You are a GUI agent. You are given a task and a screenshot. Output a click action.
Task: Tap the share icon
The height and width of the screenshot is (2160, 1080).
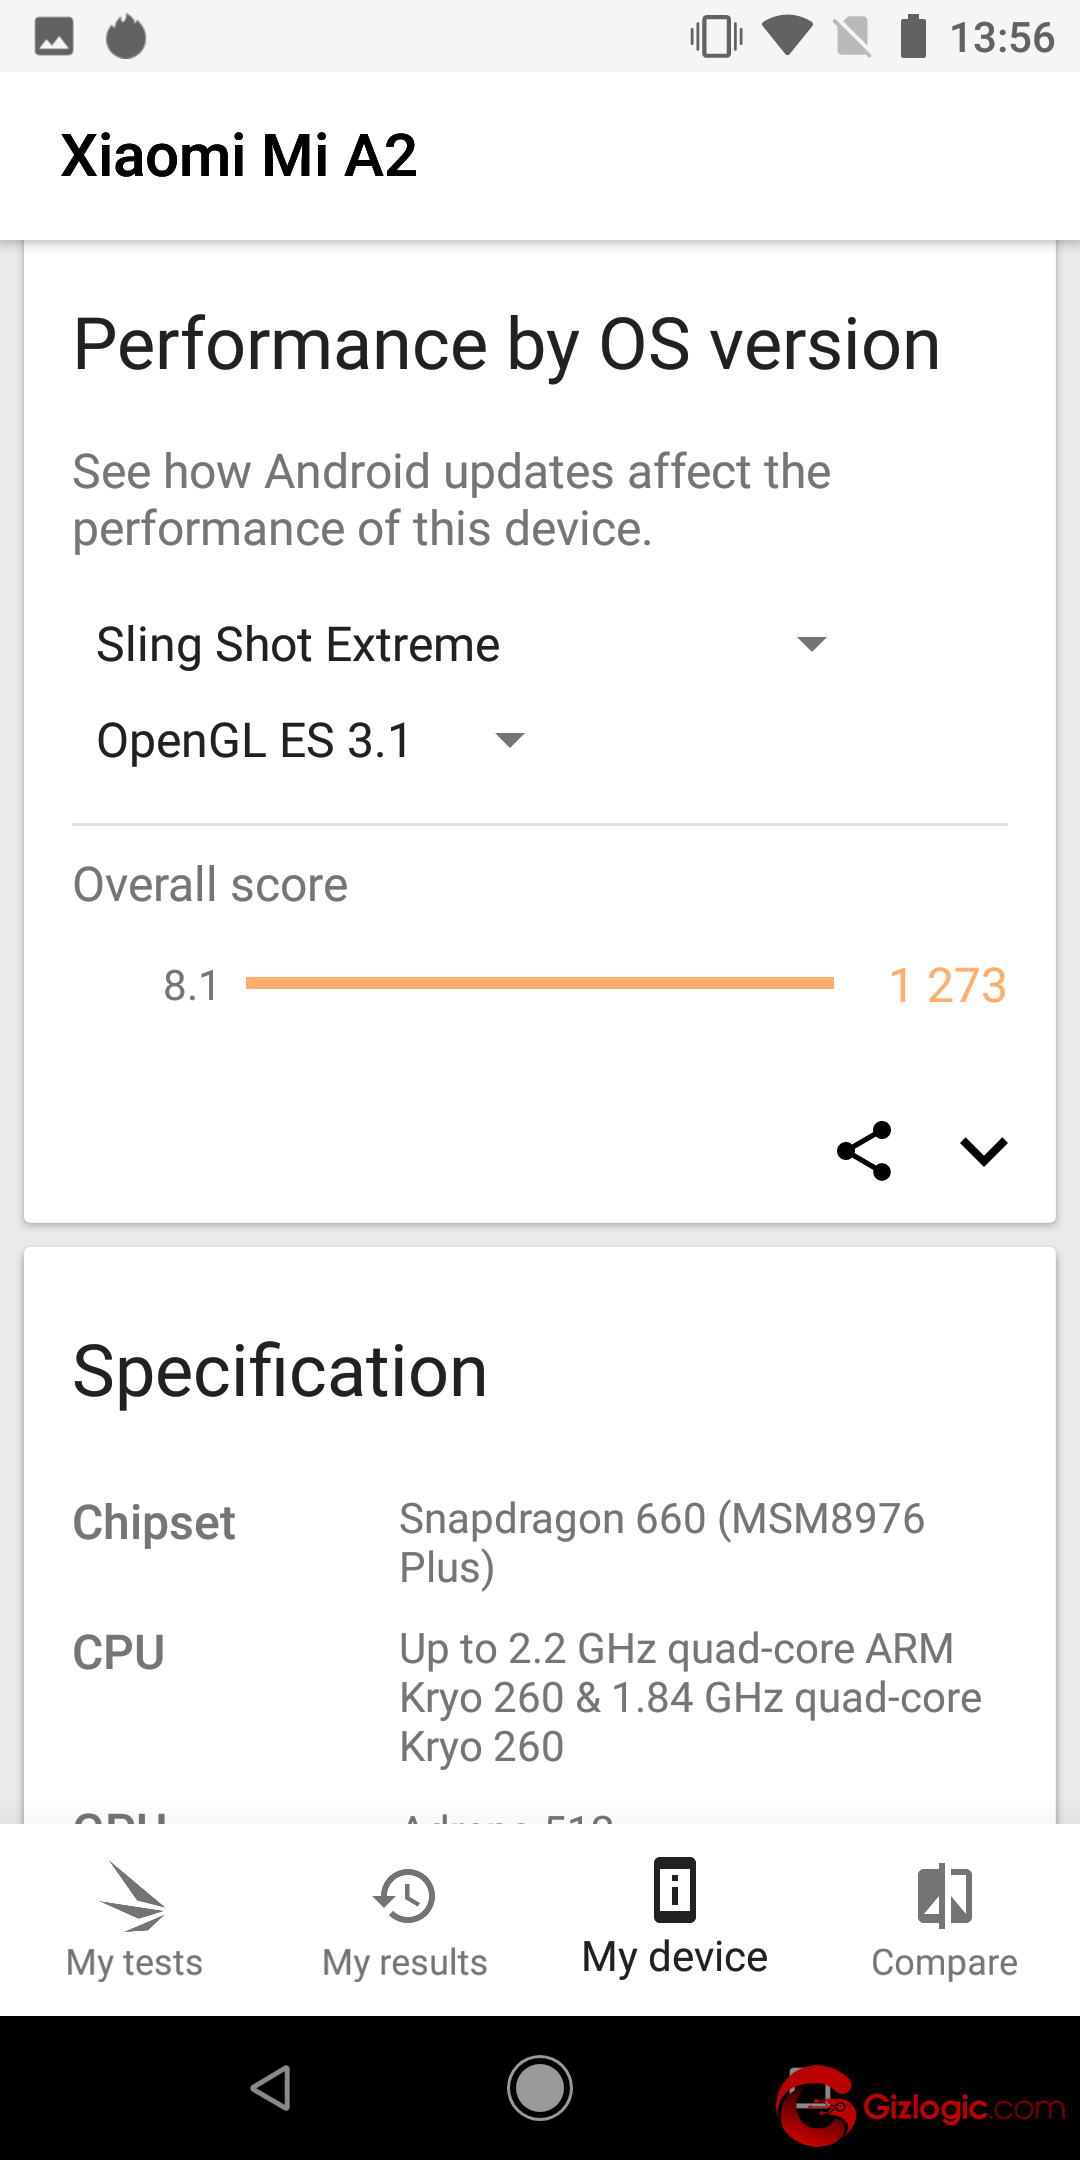point(864,1151)
